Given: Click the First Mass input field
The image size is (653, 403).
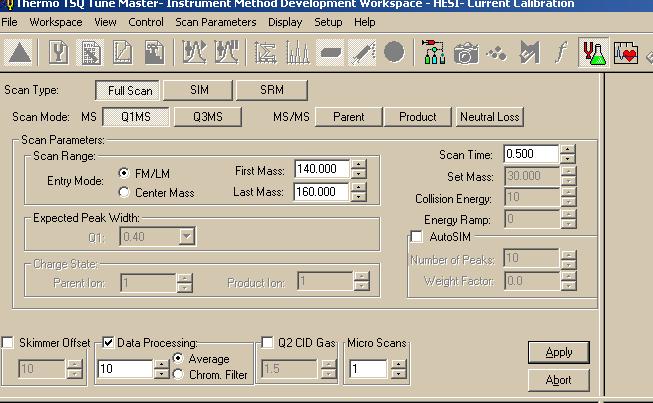Looking at the screenshot, I should click(322, 169).
